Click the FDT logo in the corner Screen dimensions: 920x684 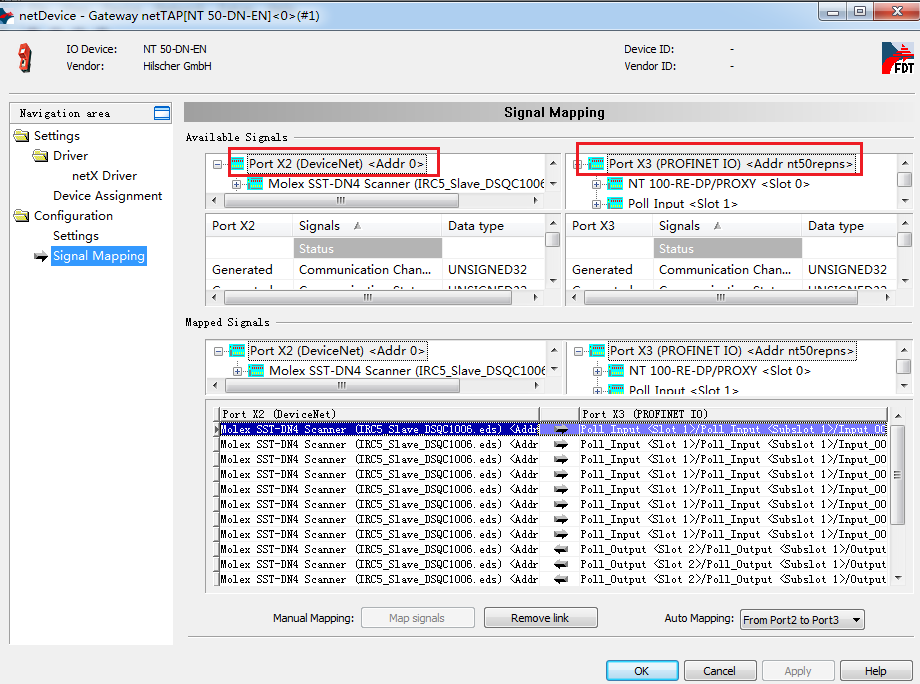(896, 56)
